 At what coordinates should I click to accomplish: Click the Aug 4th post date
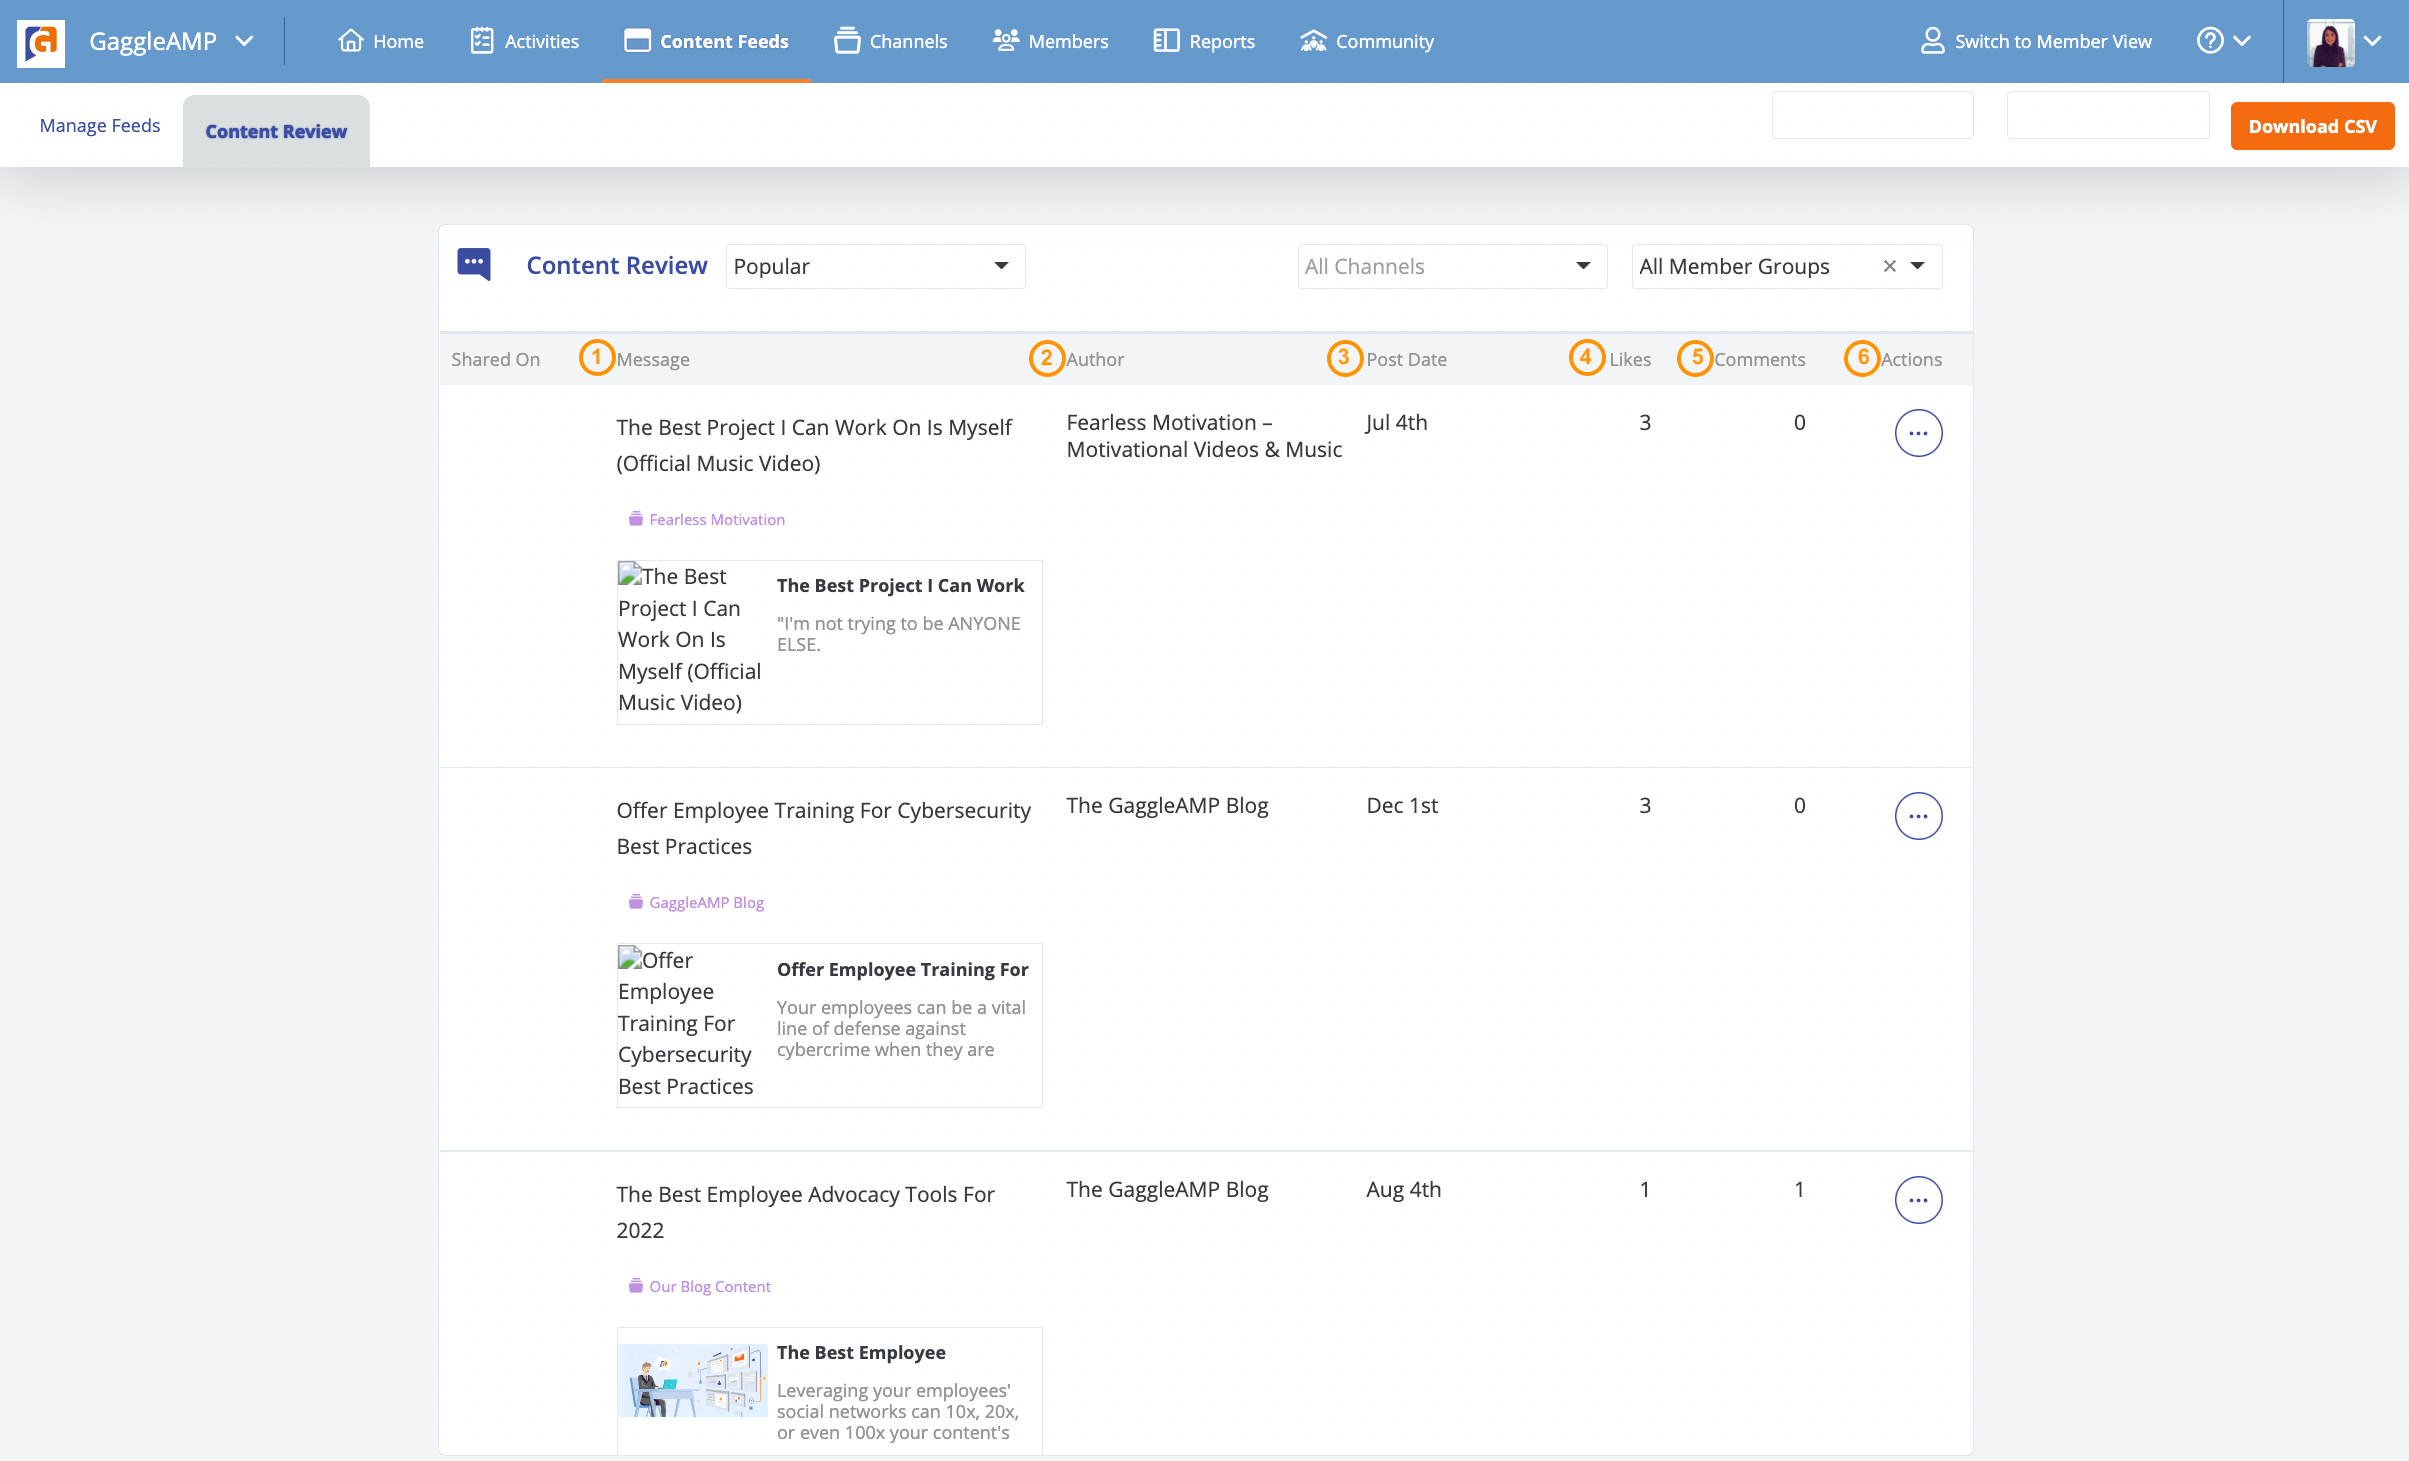tap(1404, 1189)
